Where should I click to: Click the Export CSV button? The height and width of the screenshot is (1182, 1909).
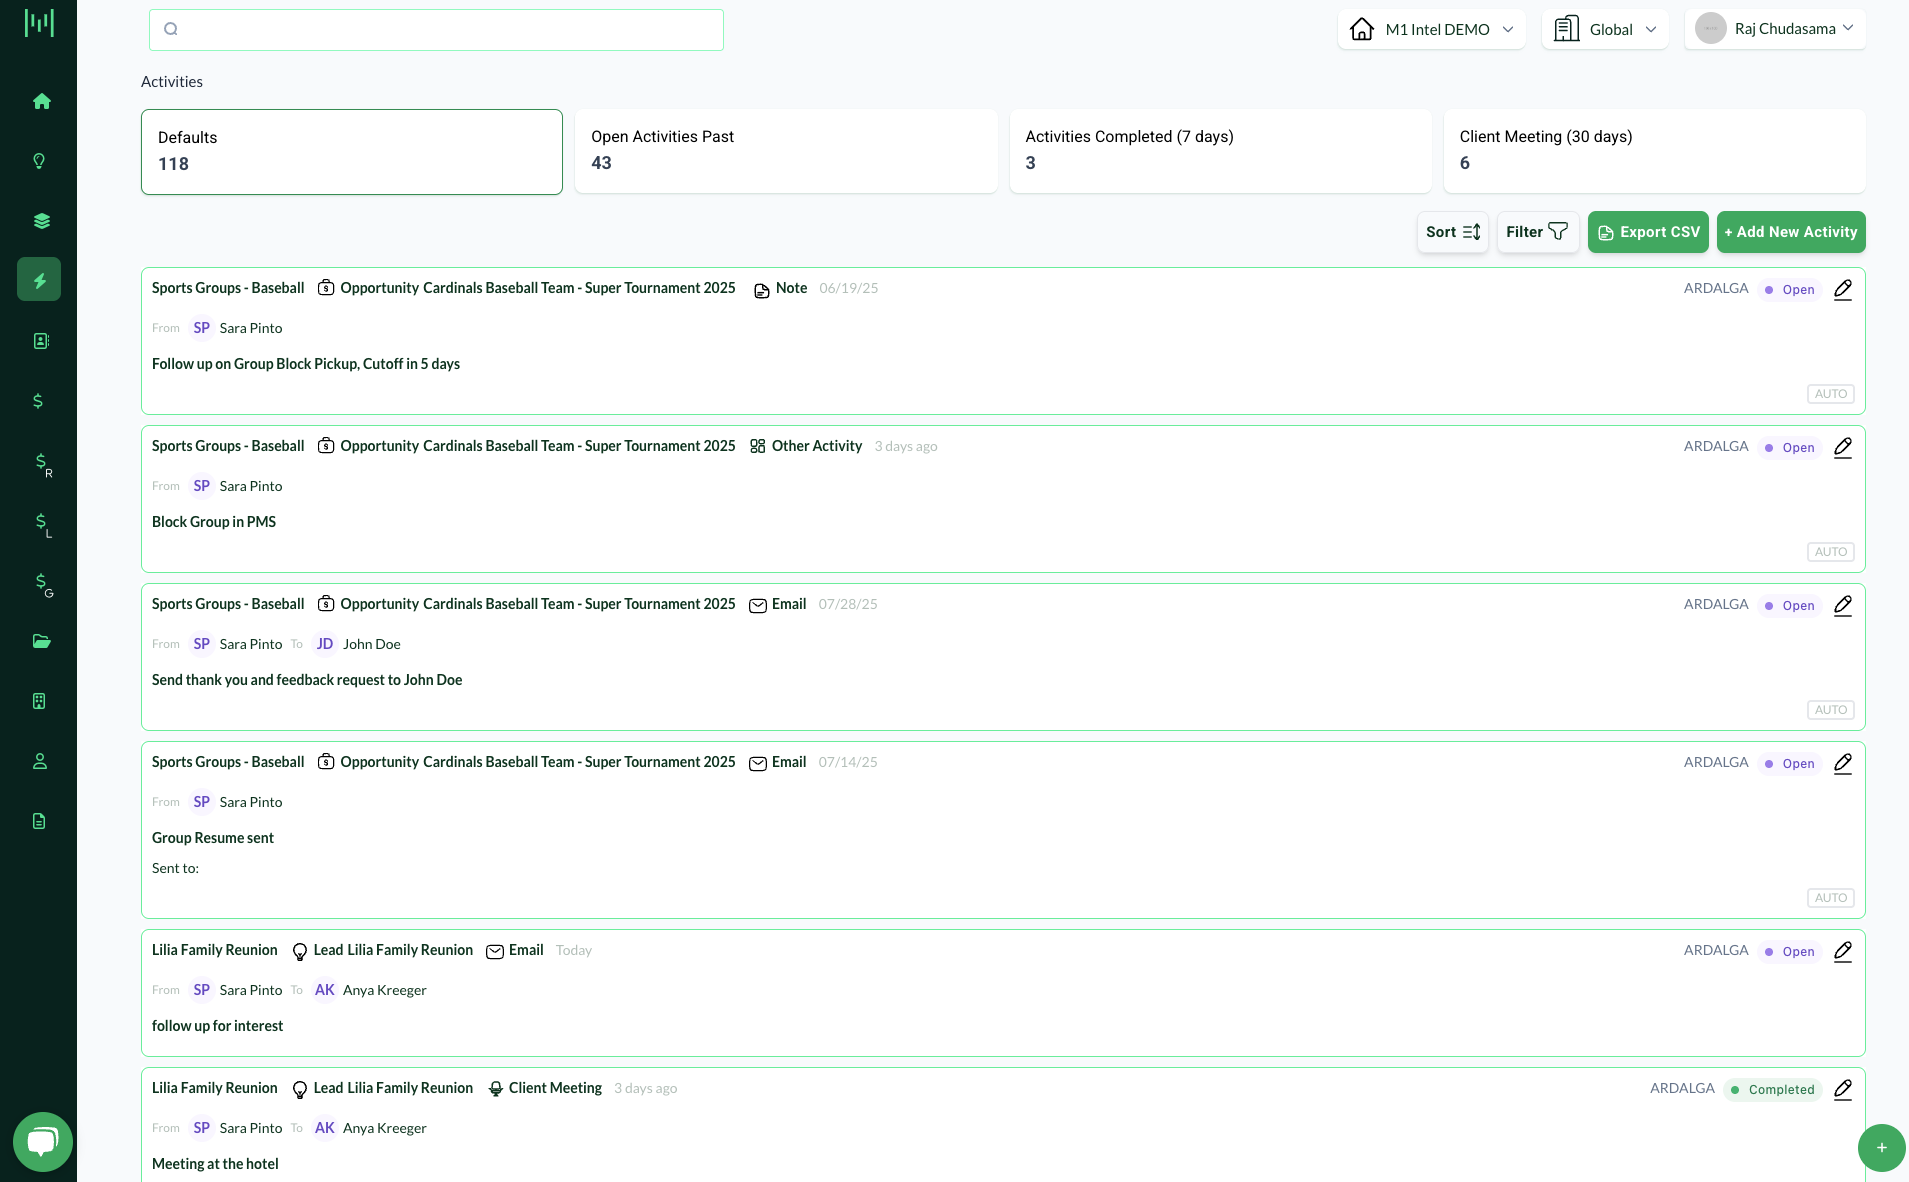tap(1648, 232)
